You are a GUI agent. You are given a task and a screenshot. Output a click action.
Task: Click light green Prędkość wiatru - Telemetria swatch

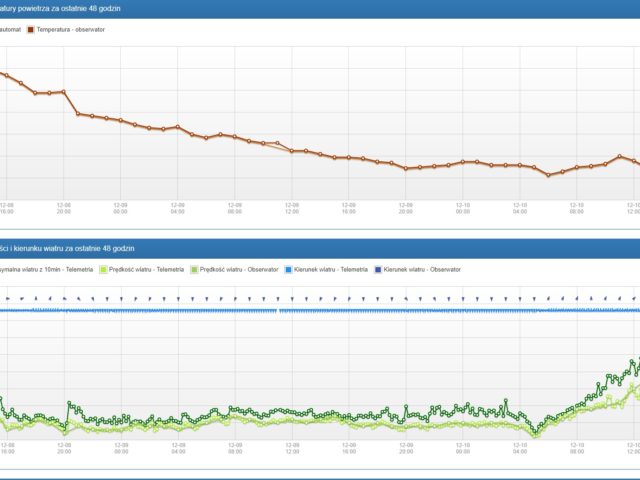tap(100, 269)
